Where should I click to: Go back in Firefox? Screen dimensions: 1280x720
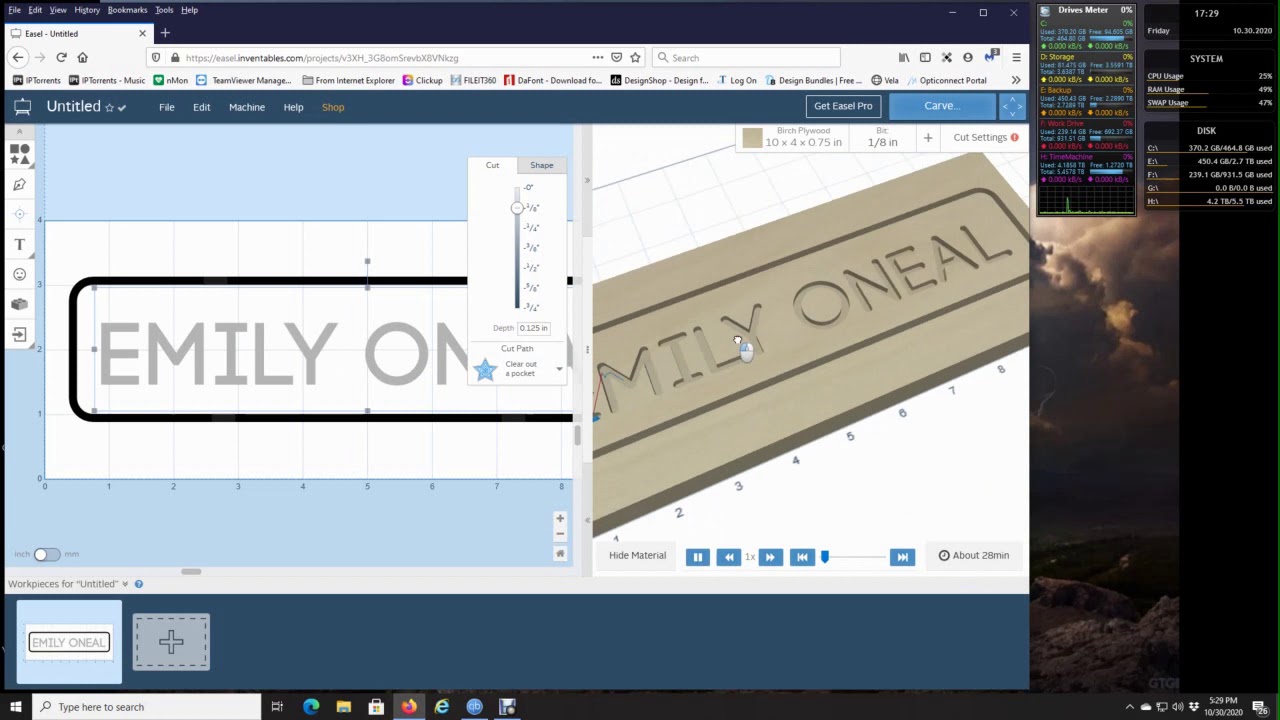coord(18,58)
